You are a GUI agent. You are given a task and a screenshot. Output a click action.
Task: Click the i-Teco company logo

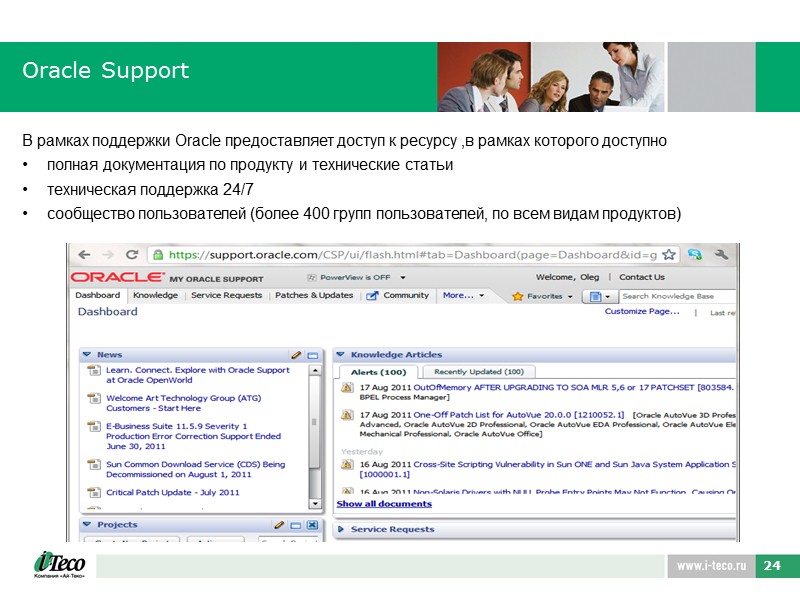click(x=59, y=564)
